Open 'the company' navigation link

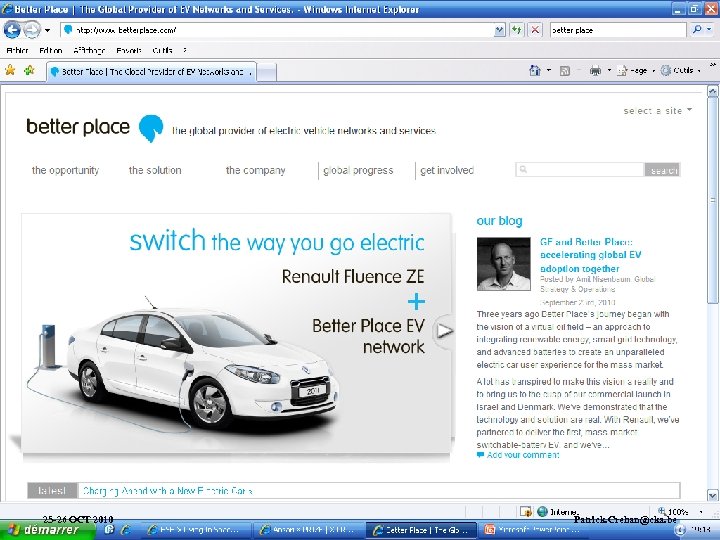[255, 170]
